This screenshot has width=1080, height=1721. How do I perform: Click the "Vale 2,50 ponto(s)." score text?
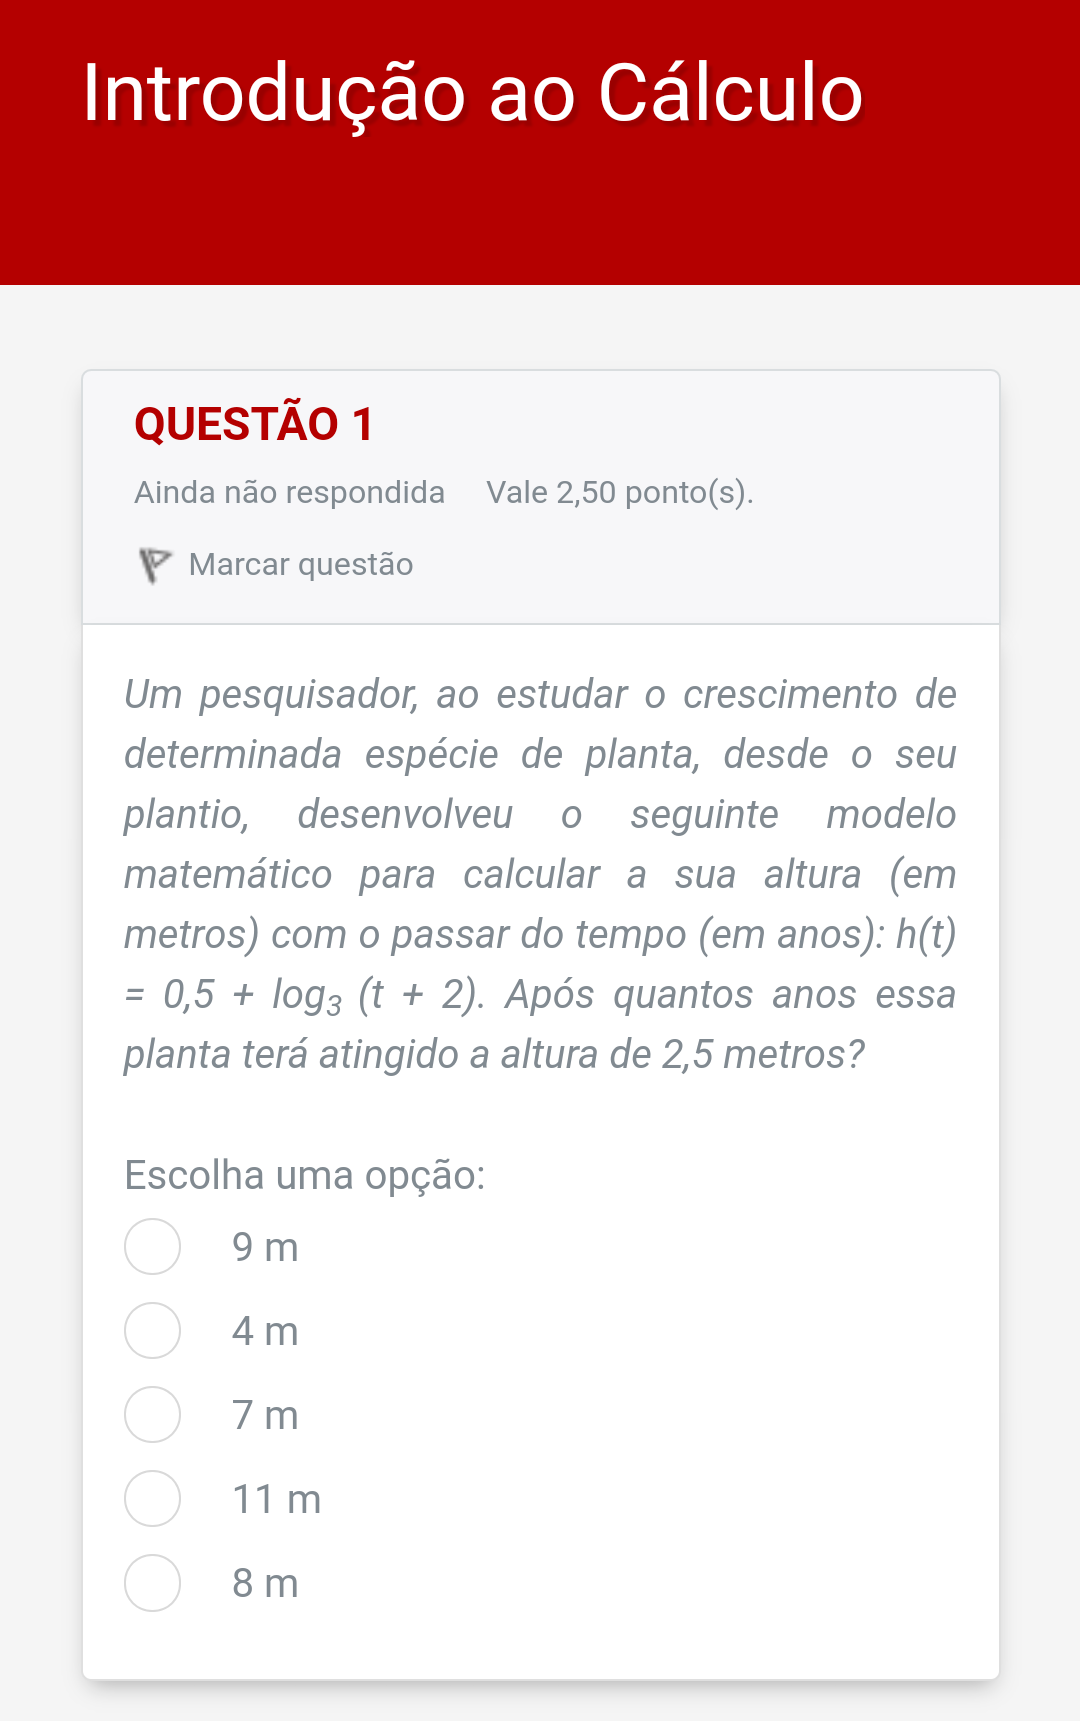619,493
